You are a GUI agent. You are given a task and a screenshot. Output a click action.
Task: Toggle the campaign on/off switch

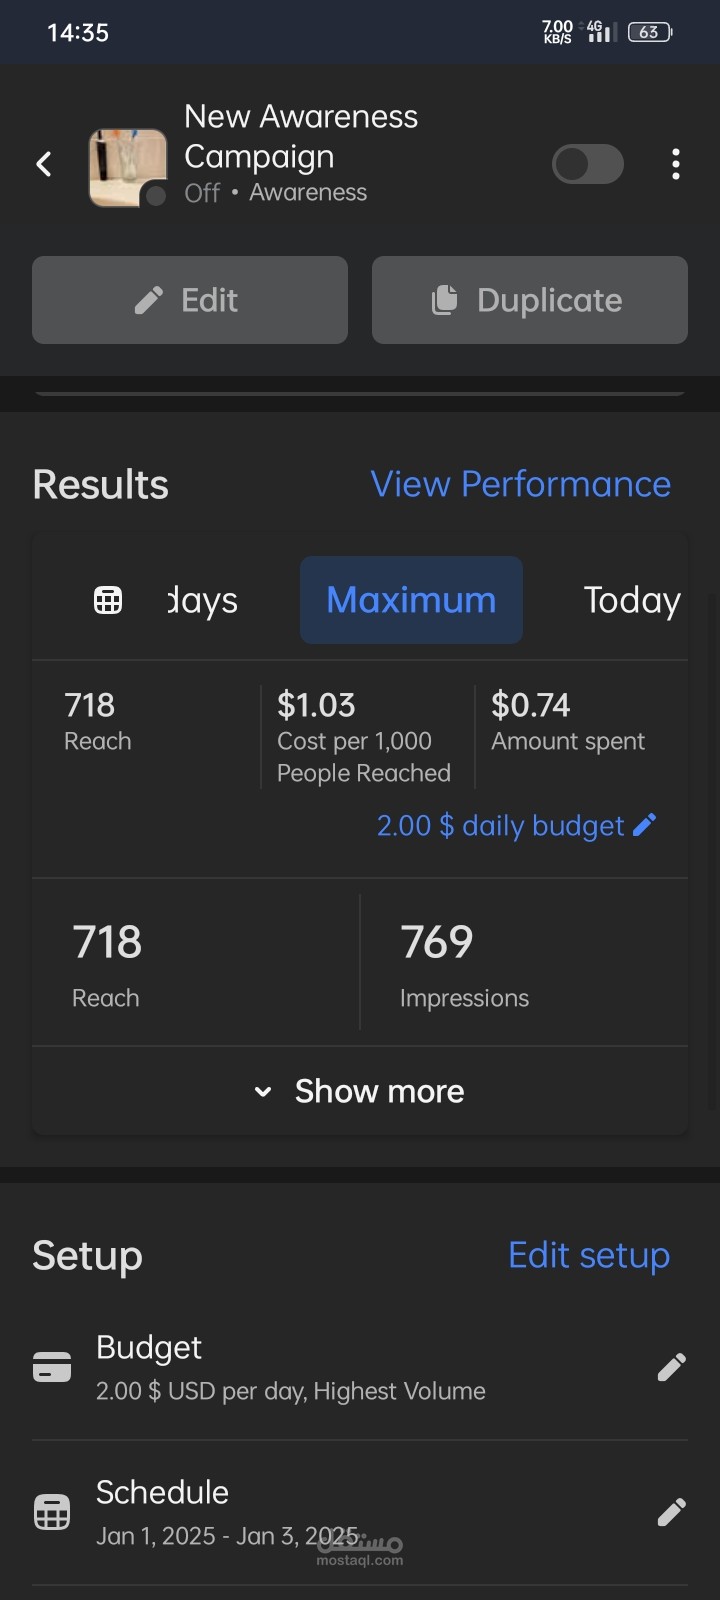588,164
